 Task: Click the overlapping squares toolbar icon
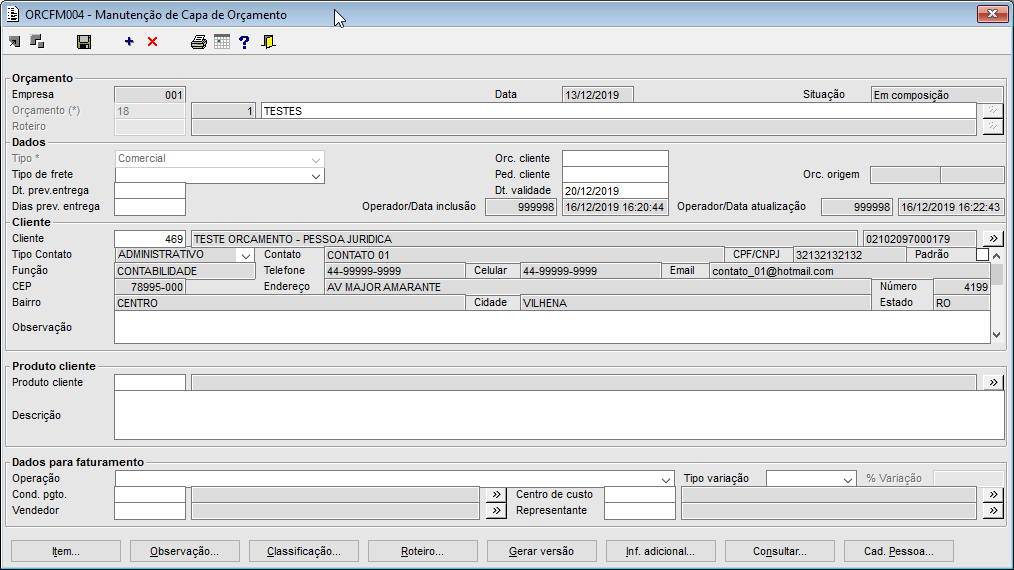pyautogui.click(x=38, y=42)
